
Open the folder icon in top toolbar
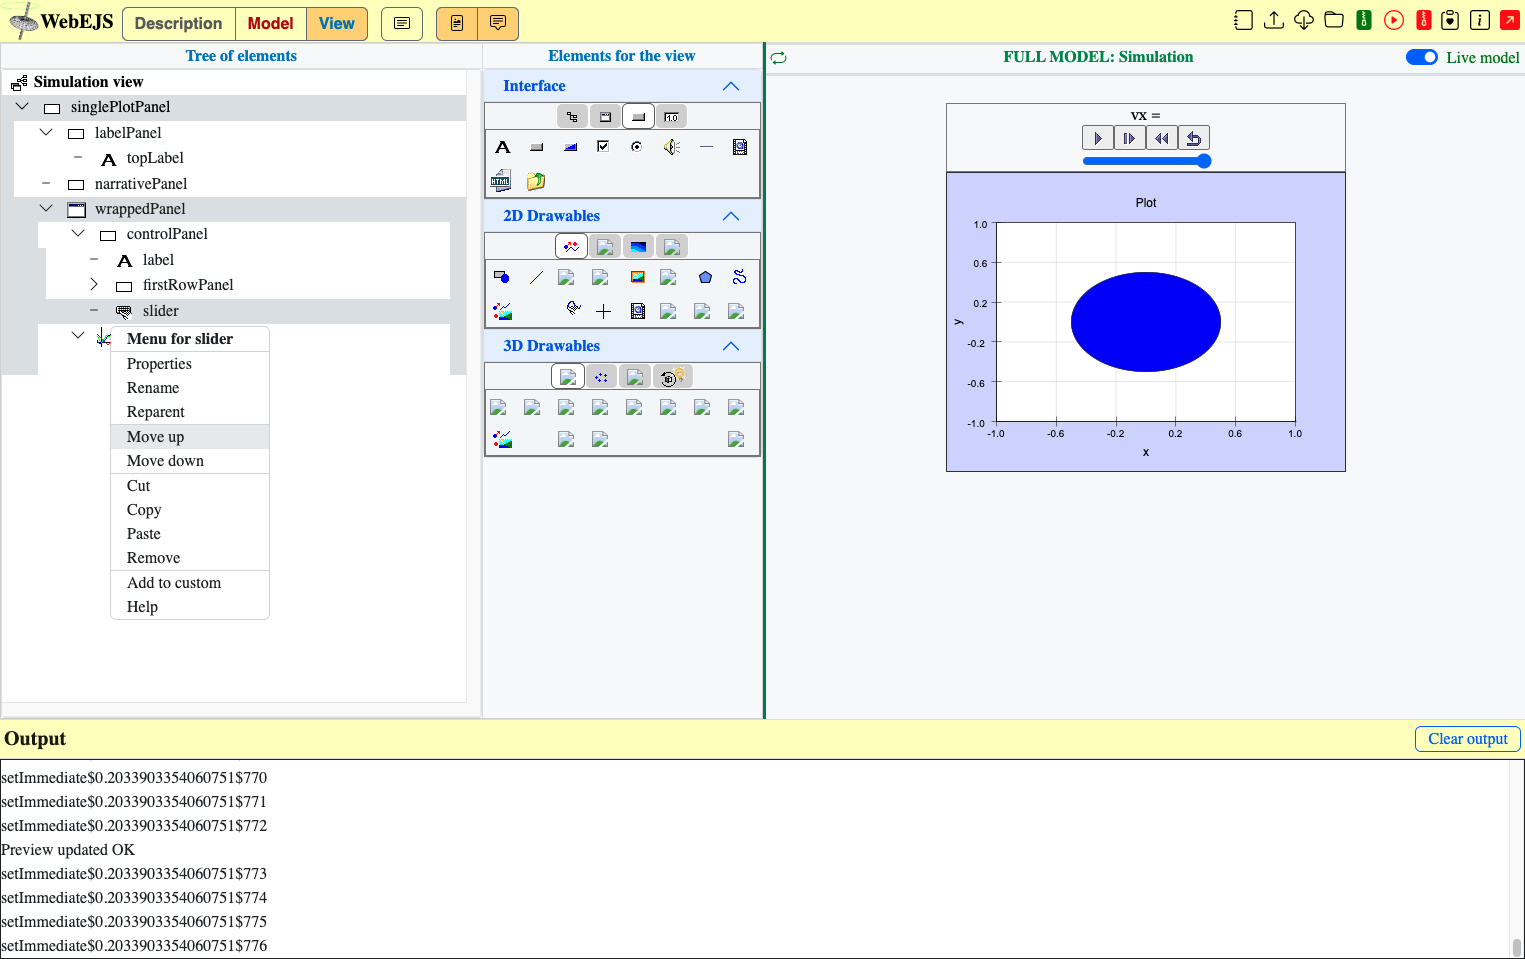(x=1334, y=20)
